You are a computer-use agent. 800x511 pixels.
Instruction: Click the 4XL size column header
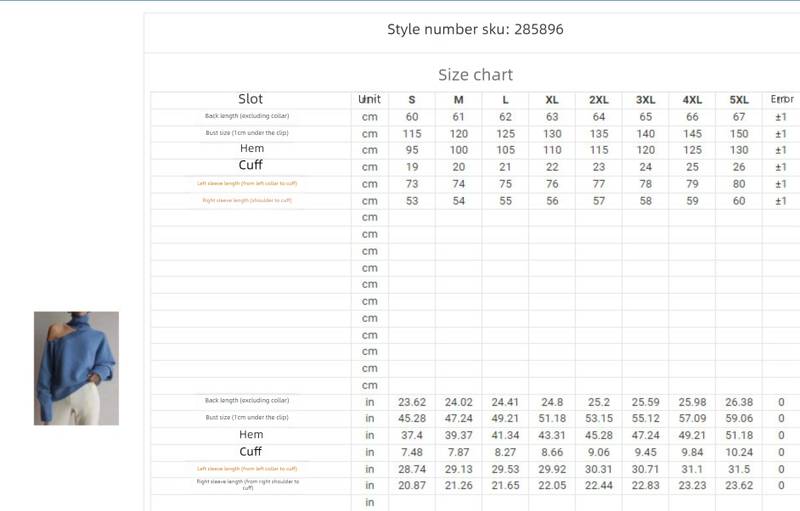[692, 100]
